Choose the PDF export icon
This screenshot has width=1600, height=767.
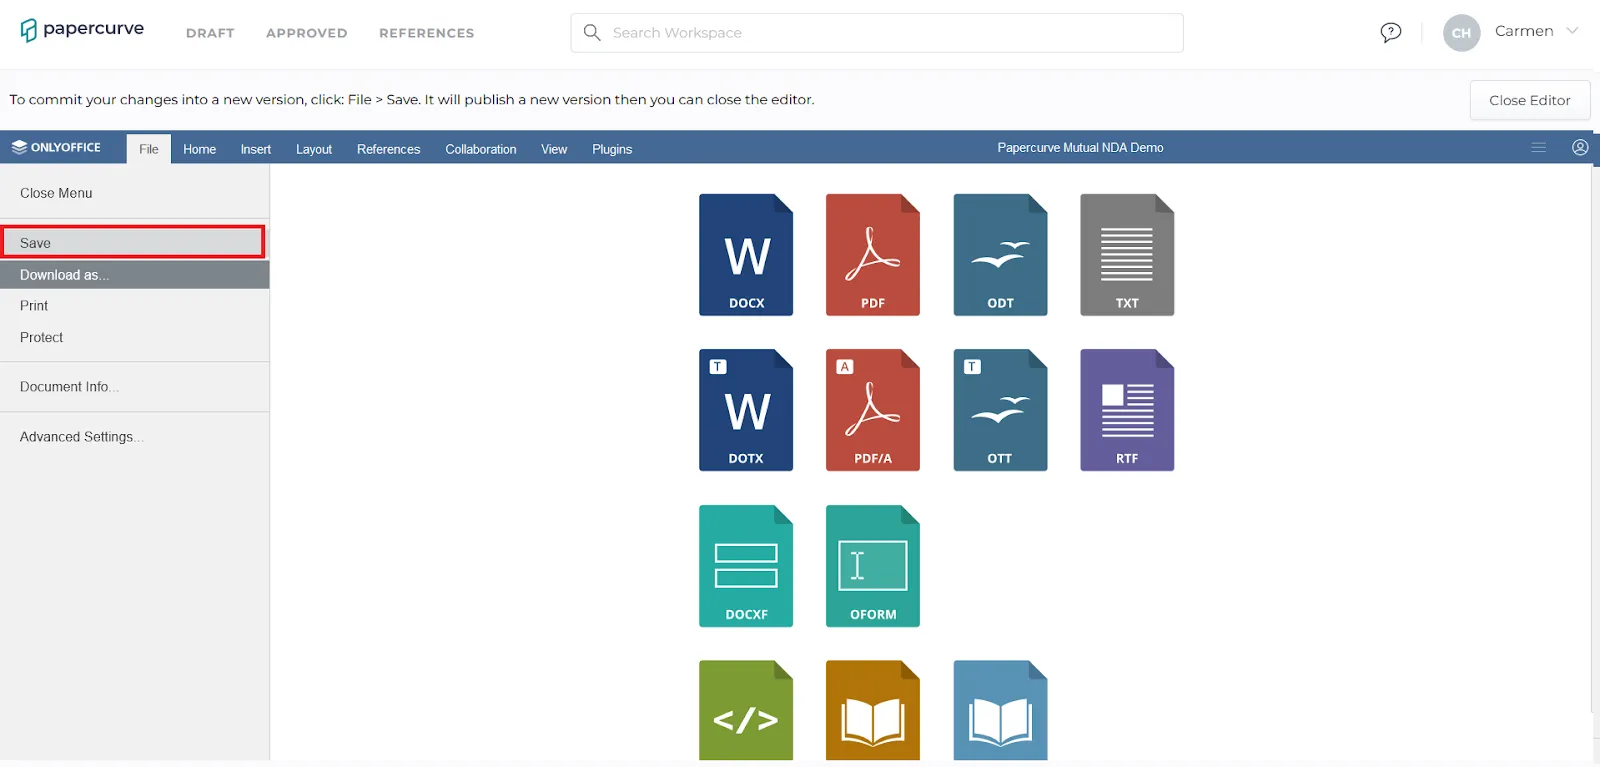(873, 255)
